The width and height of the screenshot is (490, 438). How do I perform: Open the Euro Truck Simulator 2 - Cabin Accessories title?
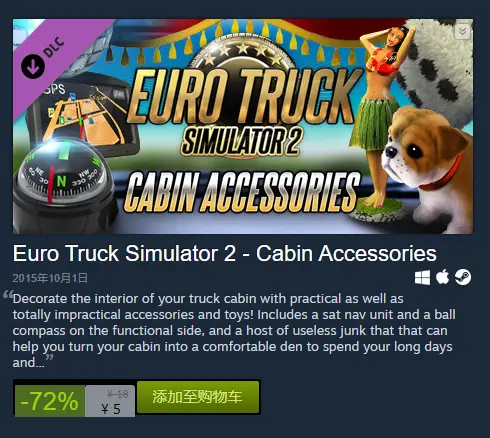pos(224,253)
